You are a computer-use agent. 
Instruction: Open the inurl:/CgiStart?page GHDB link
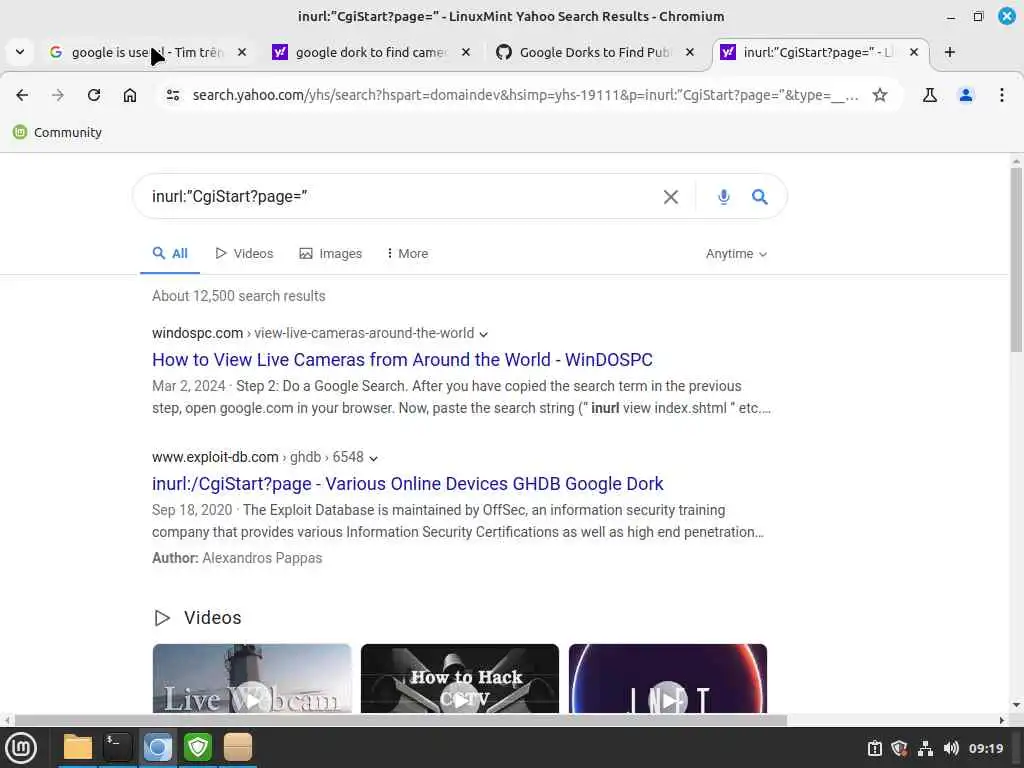(x=408, y=484)
